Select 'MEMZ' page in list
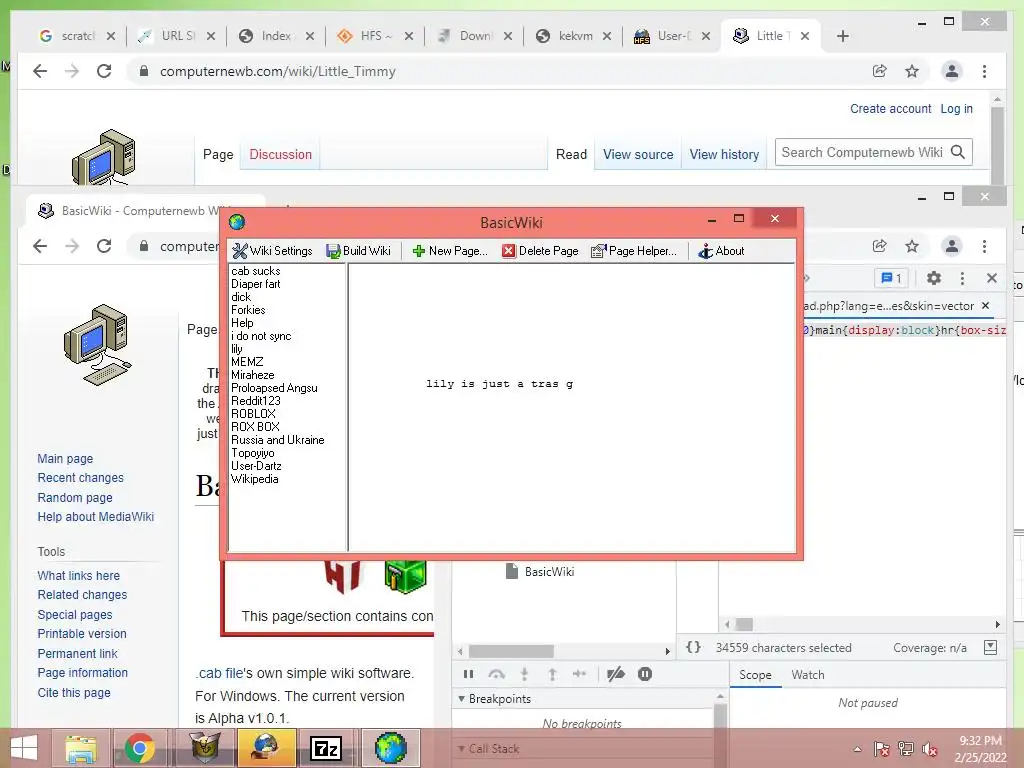1024x768 pixels. (x=247, y=362)
